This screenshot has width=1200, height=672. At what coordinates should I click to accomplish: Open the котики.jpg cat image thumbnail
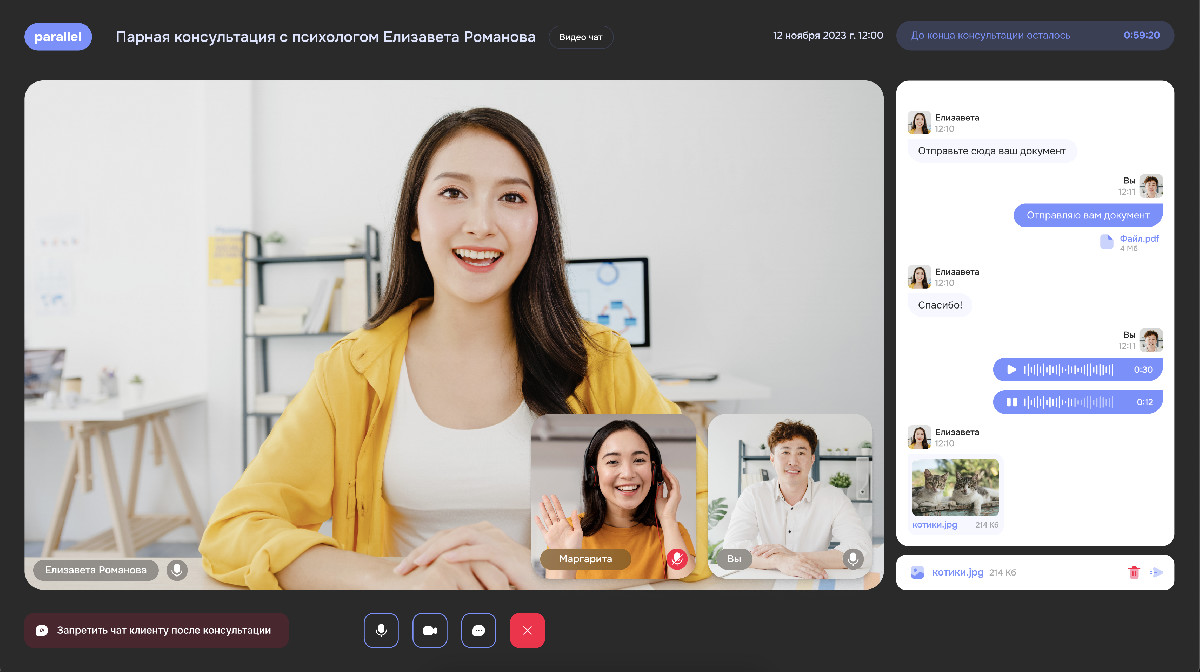tap(955, 487)
